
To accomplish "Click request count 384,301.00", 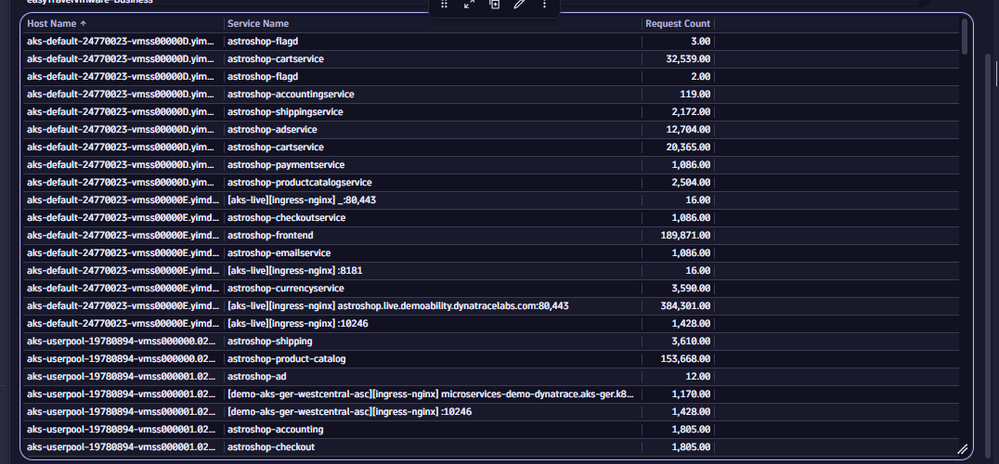I will pyautogui.click(x=686, y=306).
